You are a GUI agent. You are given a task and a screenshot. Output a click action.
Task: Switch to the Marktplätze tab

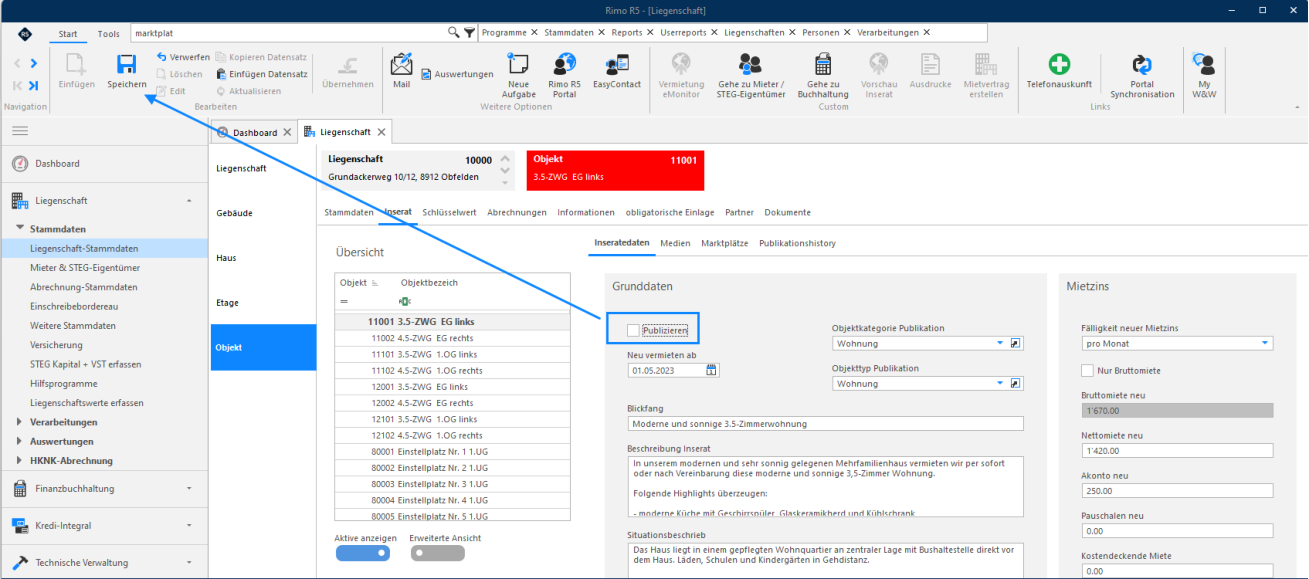(725, 243)
